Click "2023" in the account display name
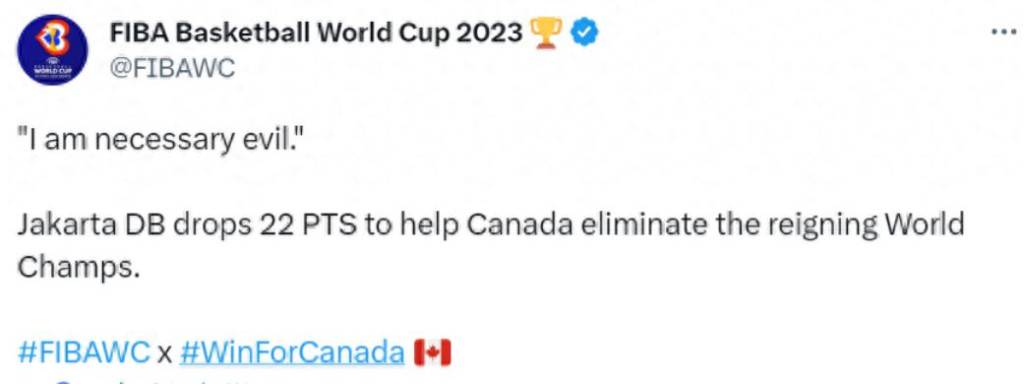This screenshot has height=384, width=1024. [x=489, y=32]
